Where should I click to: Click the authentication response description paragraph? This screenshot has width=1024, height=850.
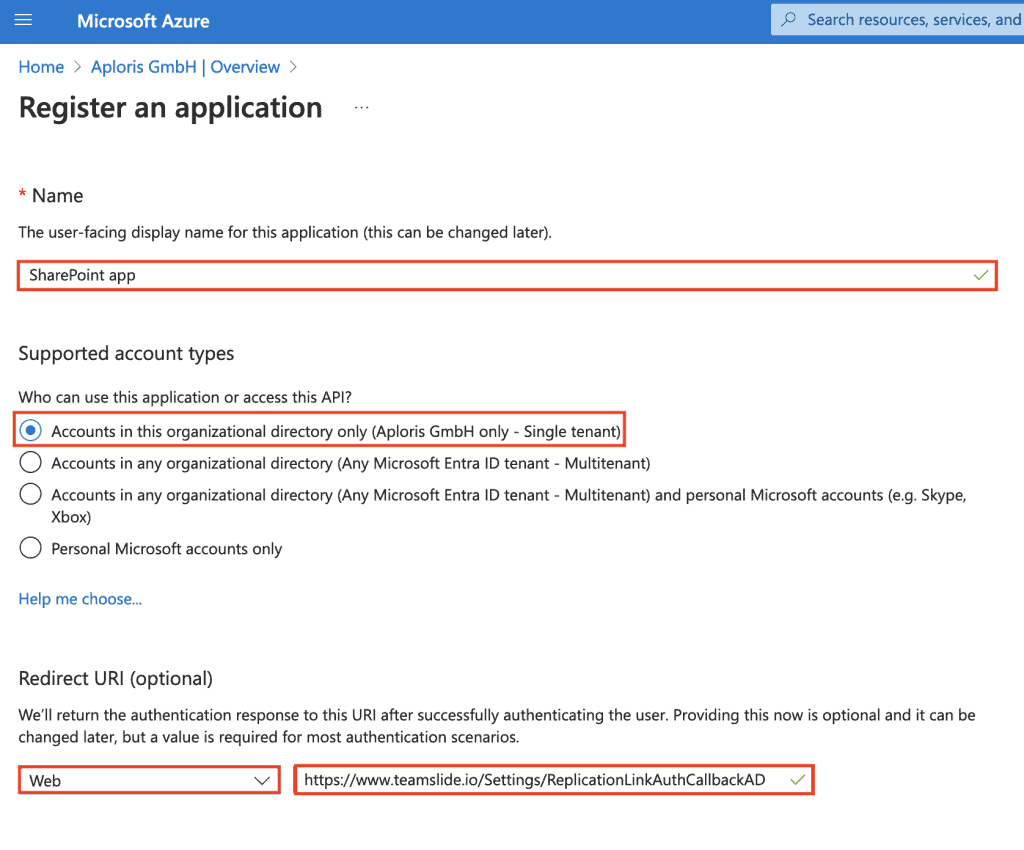(x=496, y=726)
